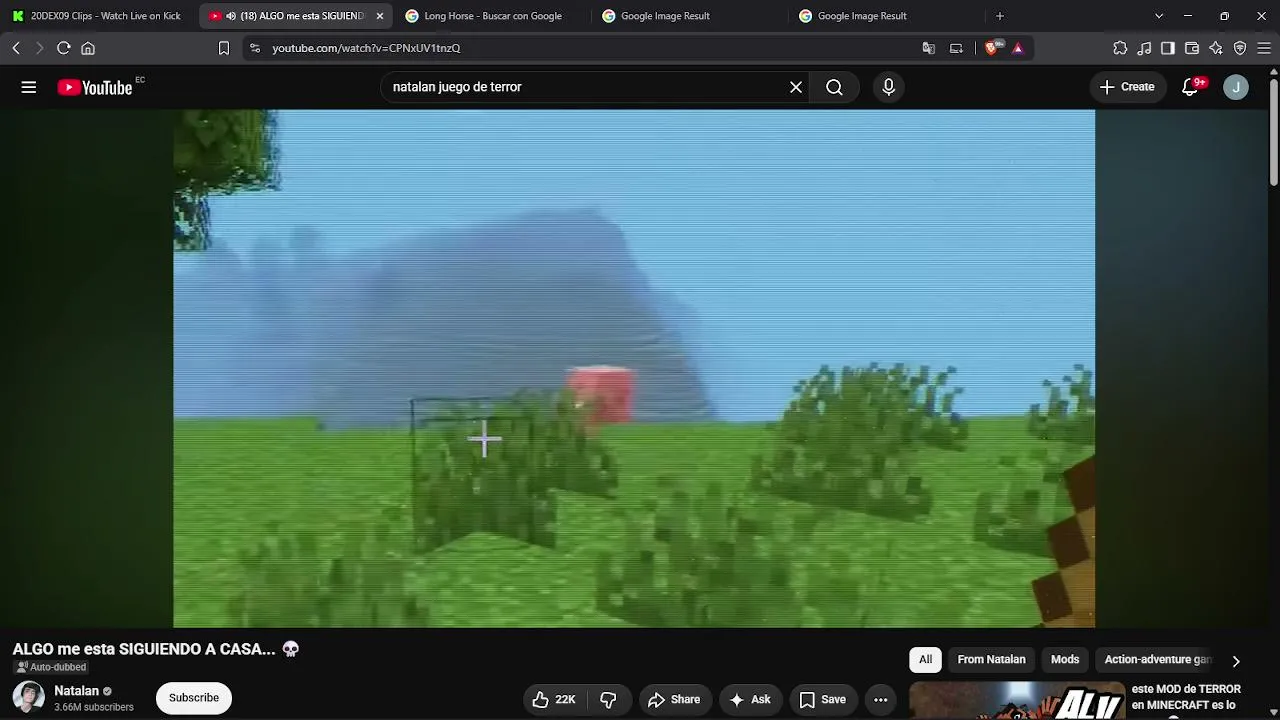Open more actions ellipsis menu
Viewport: 1280px width, 720px height.
click(x=881, y=700)
